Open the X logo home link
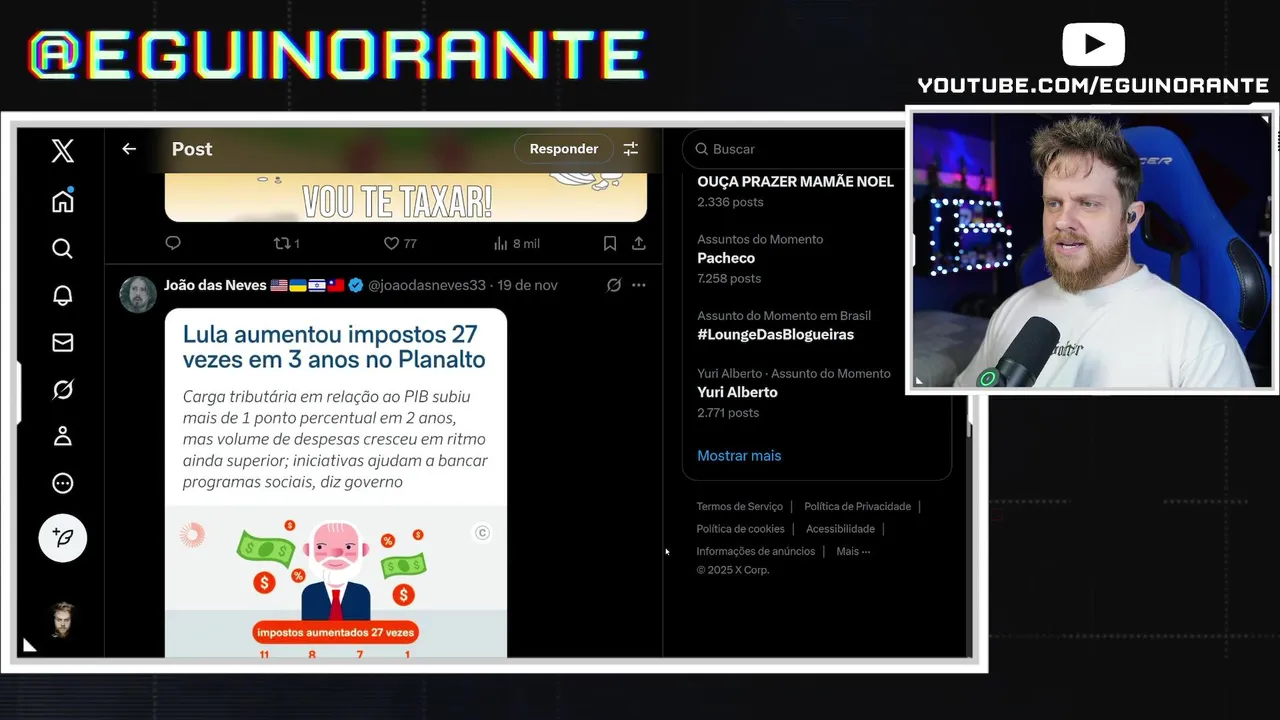The image size is (1280, 720). pyautogui.click(x=63, y=151)
